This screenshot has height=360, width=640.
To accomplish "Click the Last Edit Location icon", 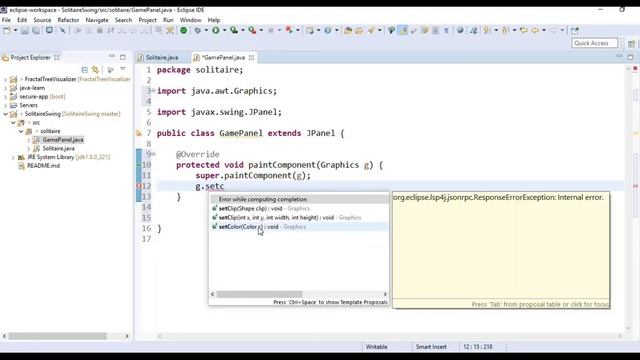I will pos(524,30).
